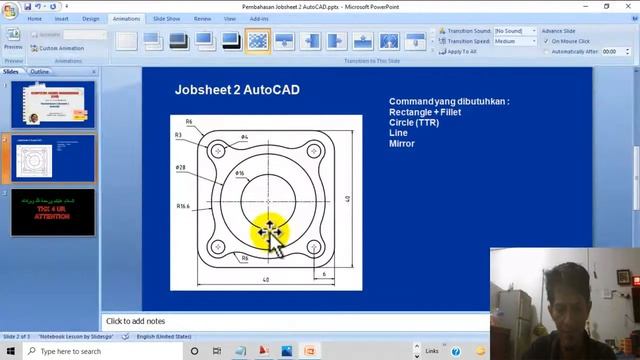Viewport: 640px width, 360px height.
Task: Click the 'Click to add notes' area
Action: coord(296,321)
